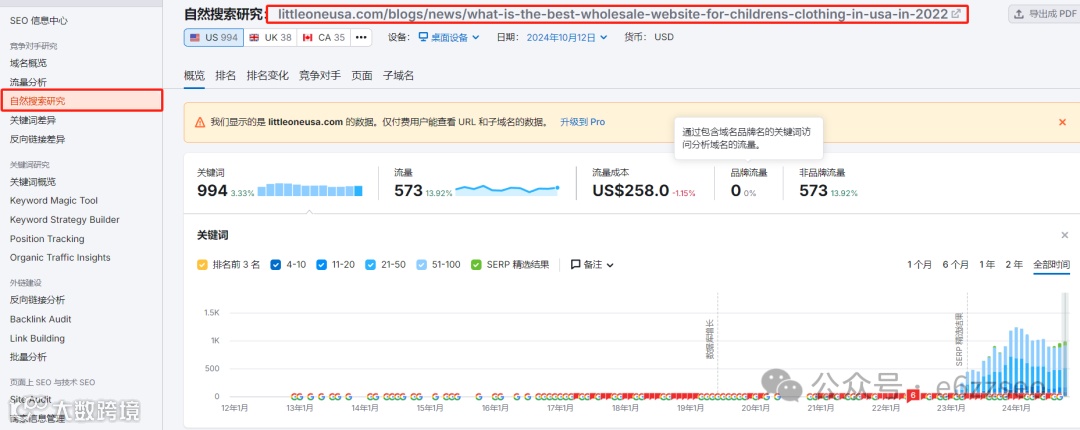The width and height of the screenshot is (1080, 430).
Task: Toggle the SERP 精选结果 checkbox
Action: pyautogui.click(x=476, y=265)
